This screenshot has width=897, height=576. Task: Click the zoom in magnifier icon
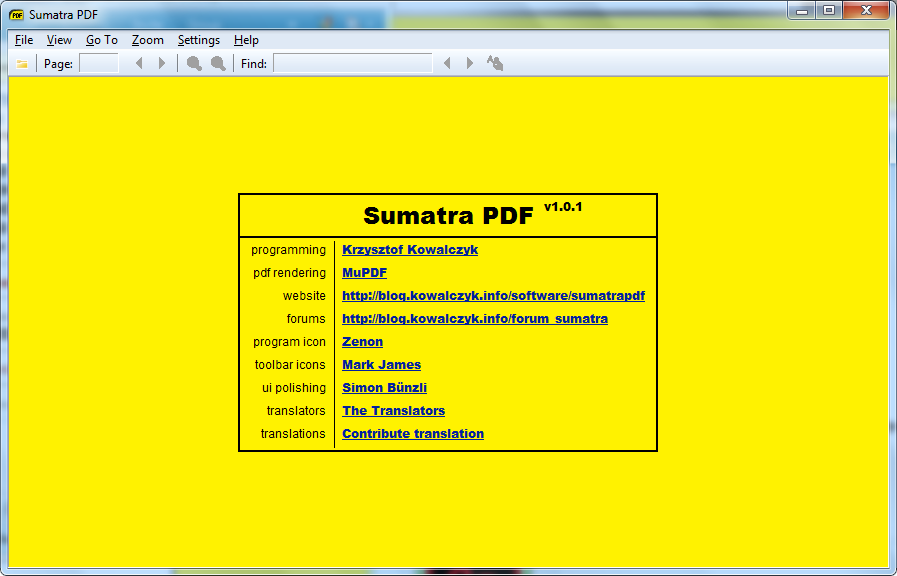click(218, 63)
